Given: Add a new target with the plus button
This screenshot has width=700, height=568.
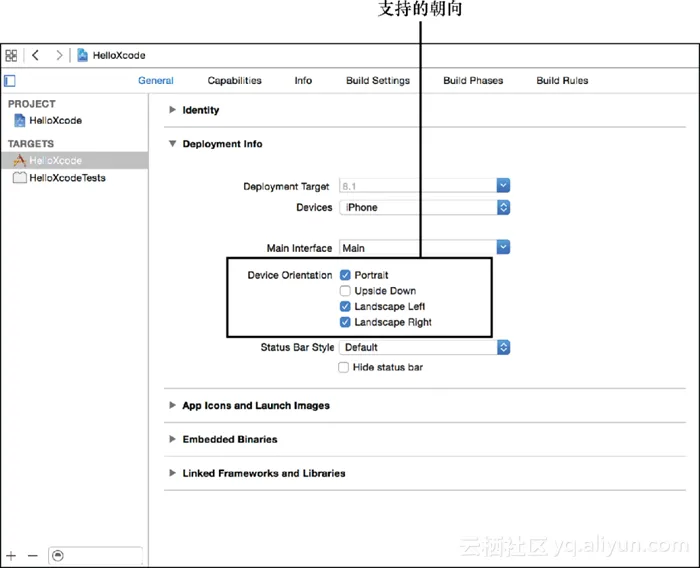Looking at the screenshot, I should click(x=11, y=555).
